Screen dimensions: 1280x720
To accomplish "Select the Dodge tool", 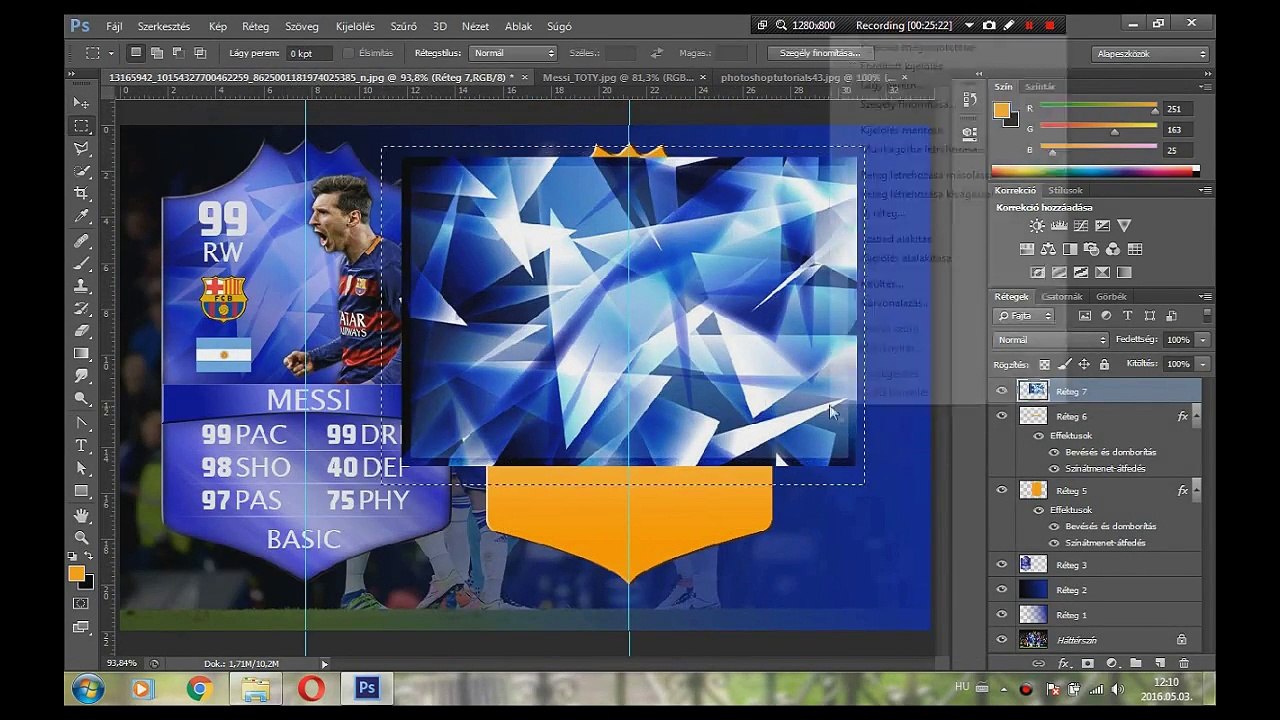I will coord(81,398).
